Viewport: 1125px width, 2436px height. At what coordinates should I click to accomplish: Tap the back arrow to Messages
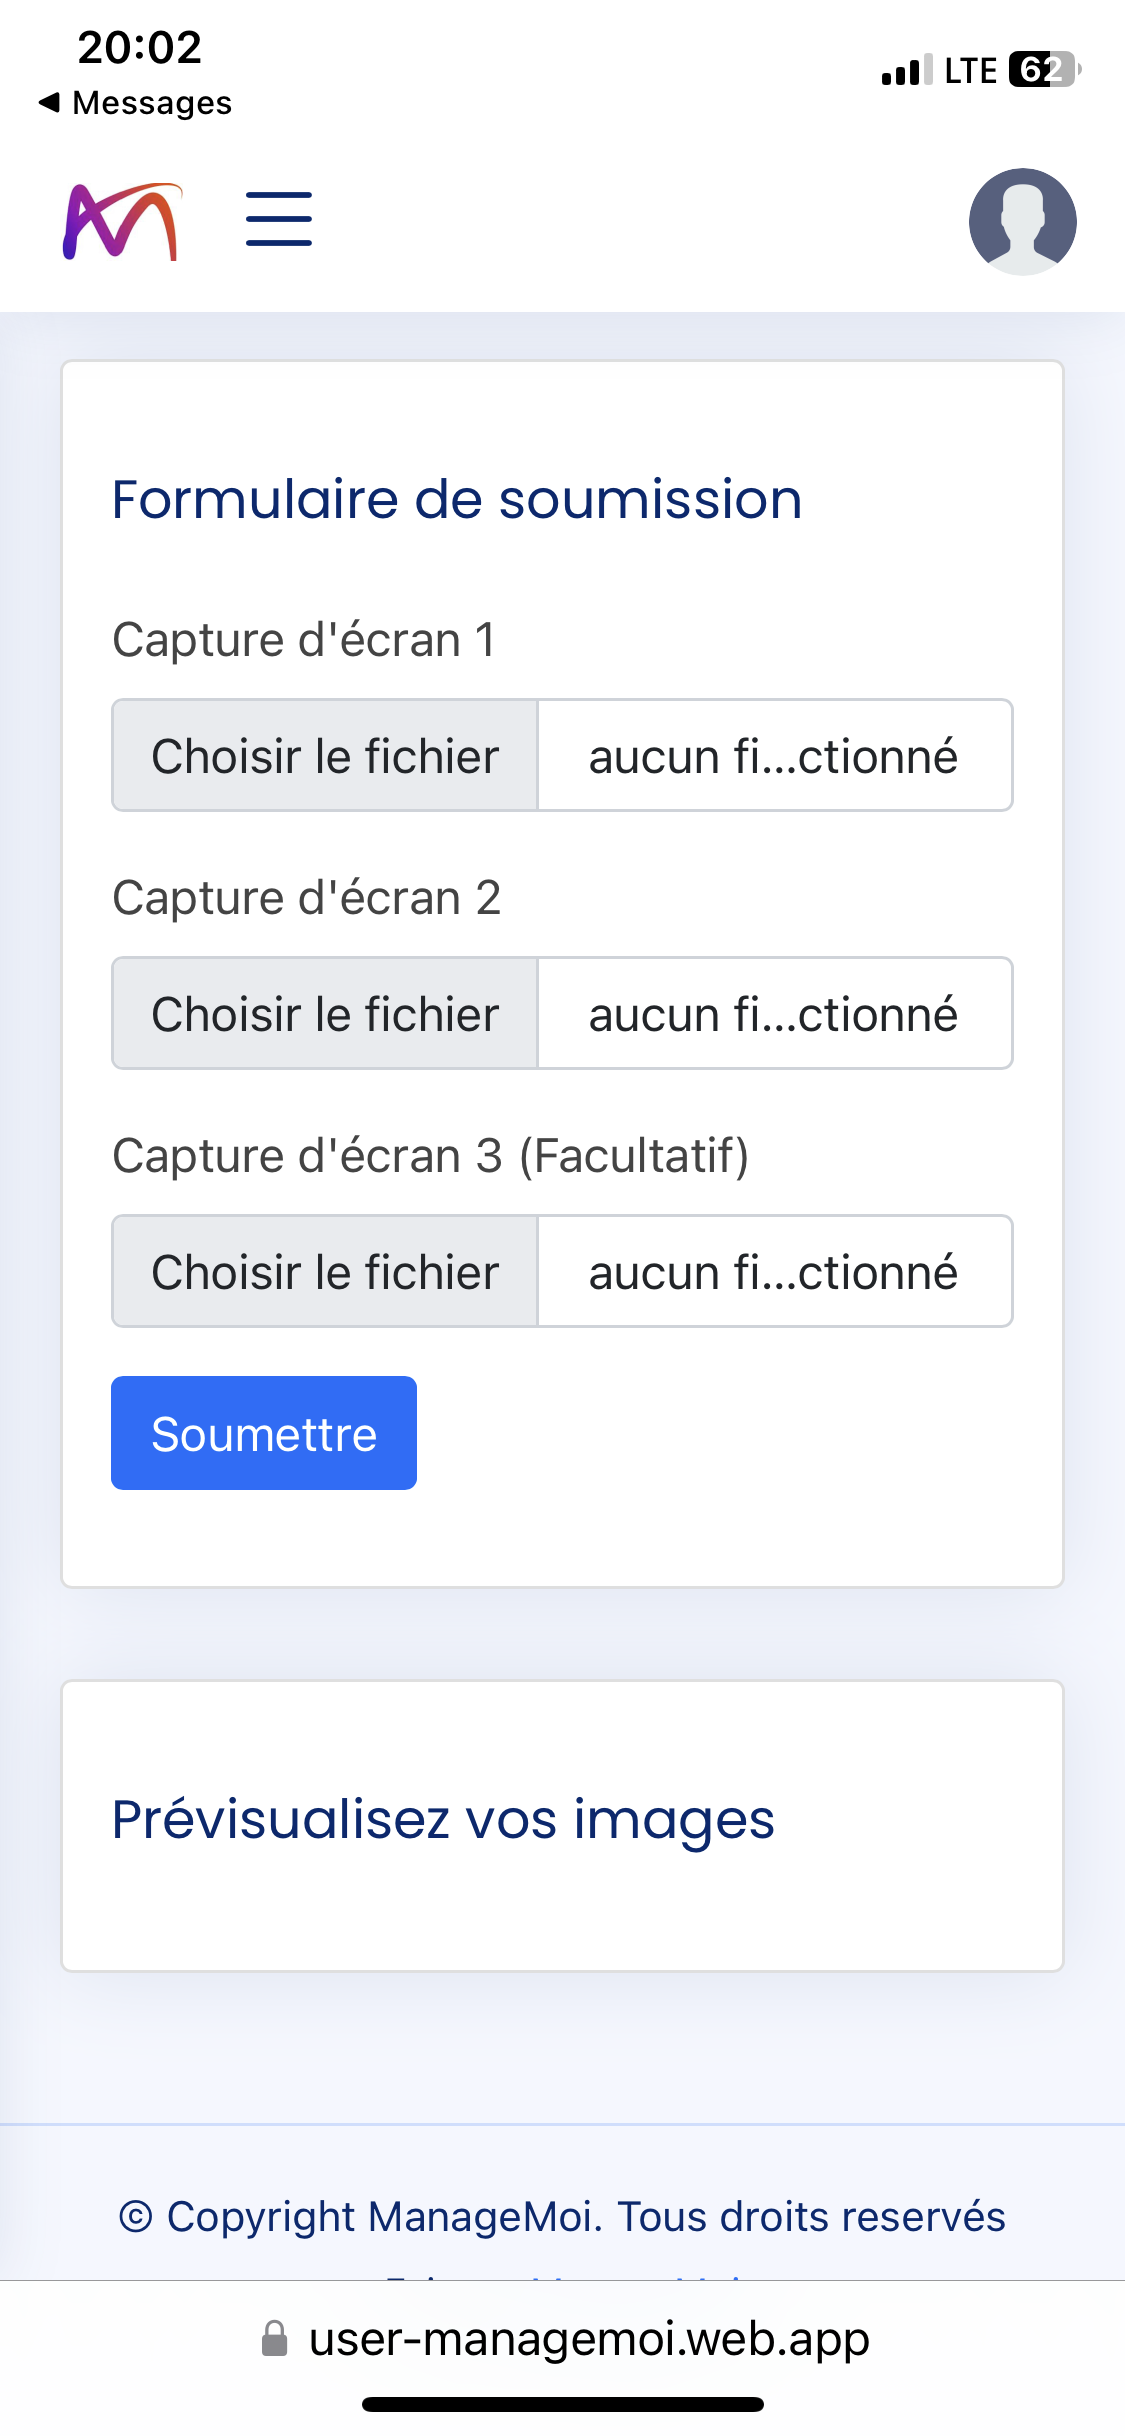50,102
